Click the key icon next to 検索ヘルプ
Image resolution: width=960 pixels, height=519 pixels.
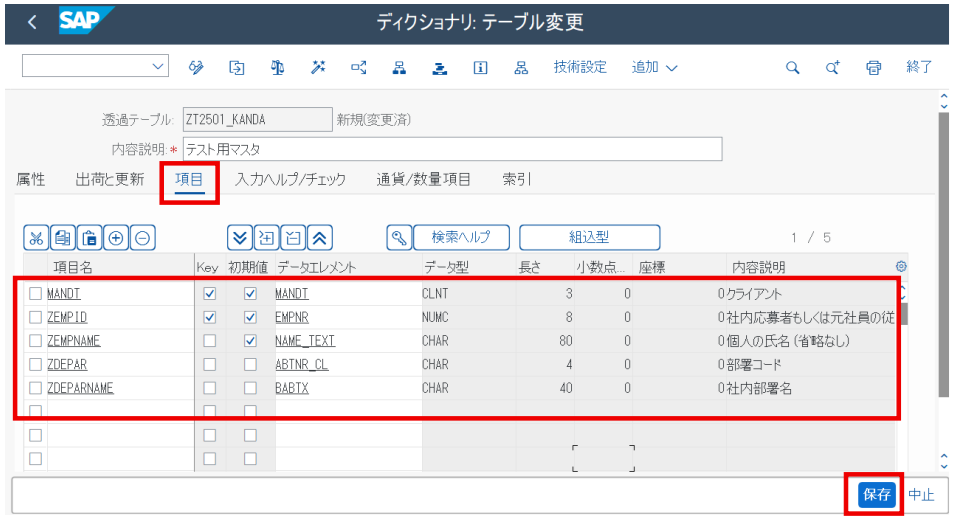coord(399,237)
